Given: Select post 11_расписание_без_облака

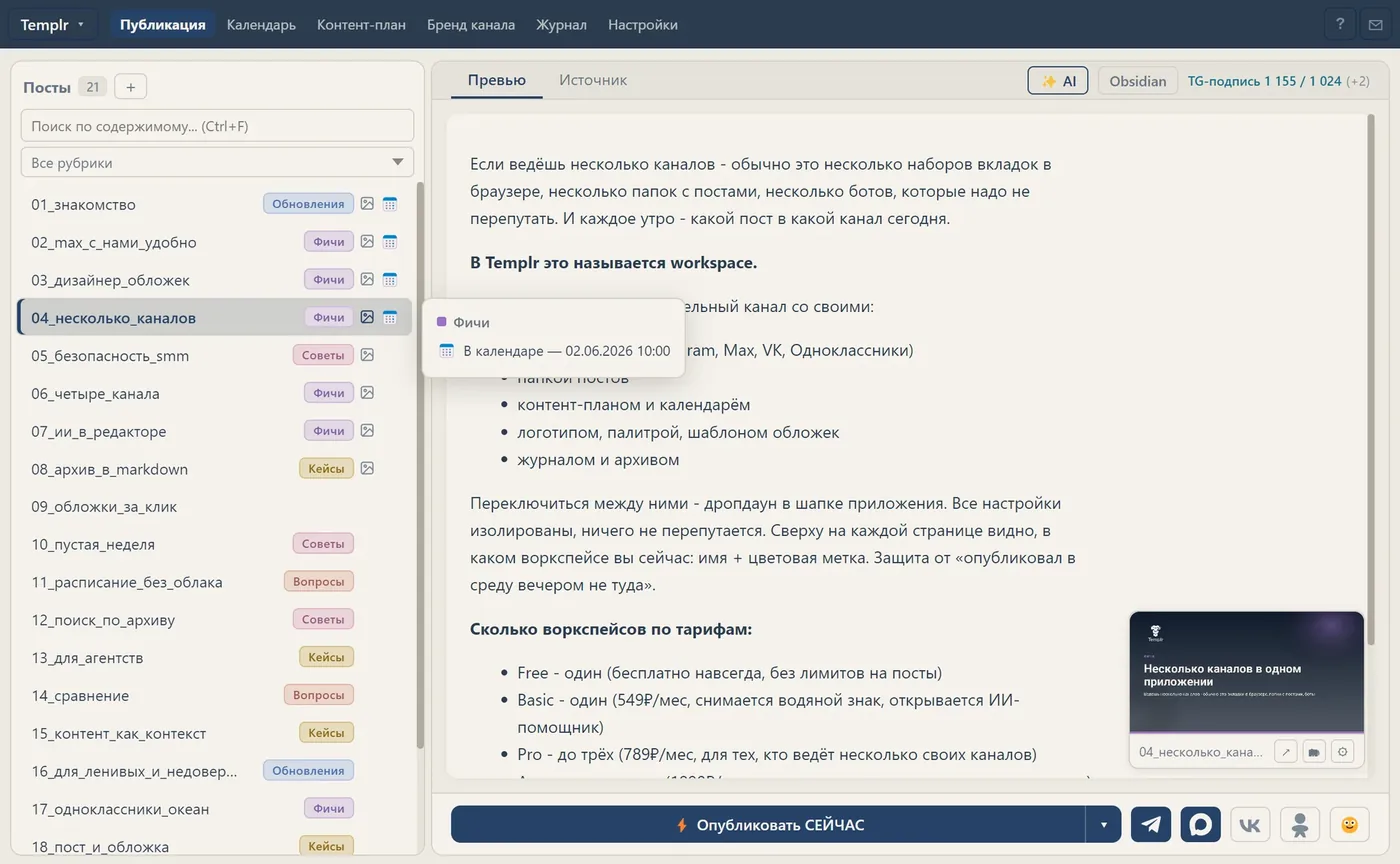Looking at the screenshot, I should pyautogui.click(x=215, y=582).
